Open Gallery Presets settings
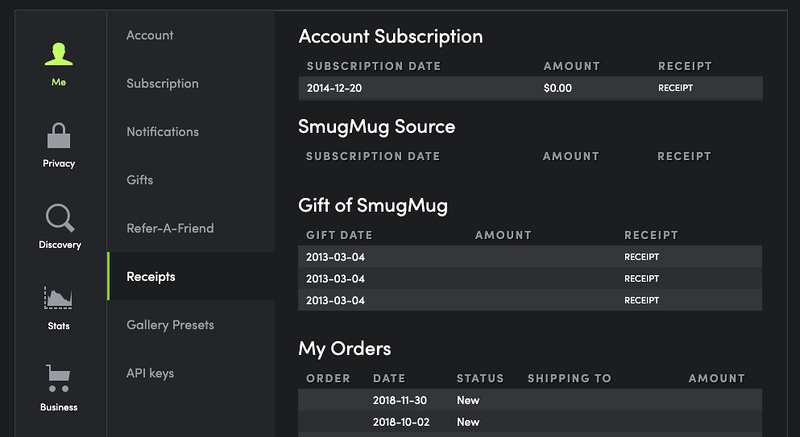The image size is (800, 437). pyautogui.click(x=170, y=325)
